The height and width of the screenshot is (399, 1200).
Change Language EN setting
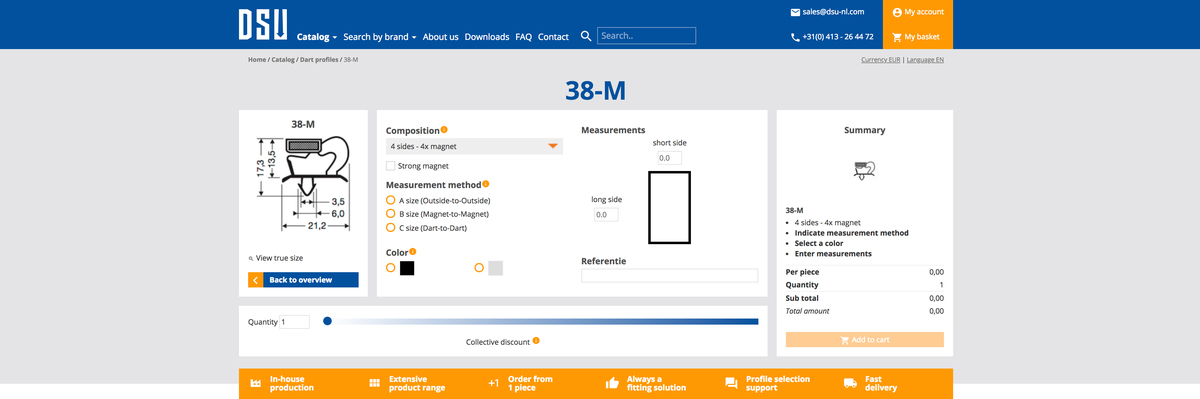pyautogui.click(x=925, y=60)
